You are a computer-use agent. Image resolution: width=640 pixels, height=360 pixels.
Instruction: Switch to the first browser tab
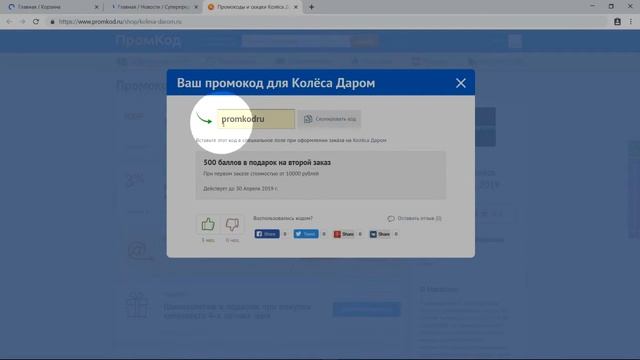pos(52,7)
